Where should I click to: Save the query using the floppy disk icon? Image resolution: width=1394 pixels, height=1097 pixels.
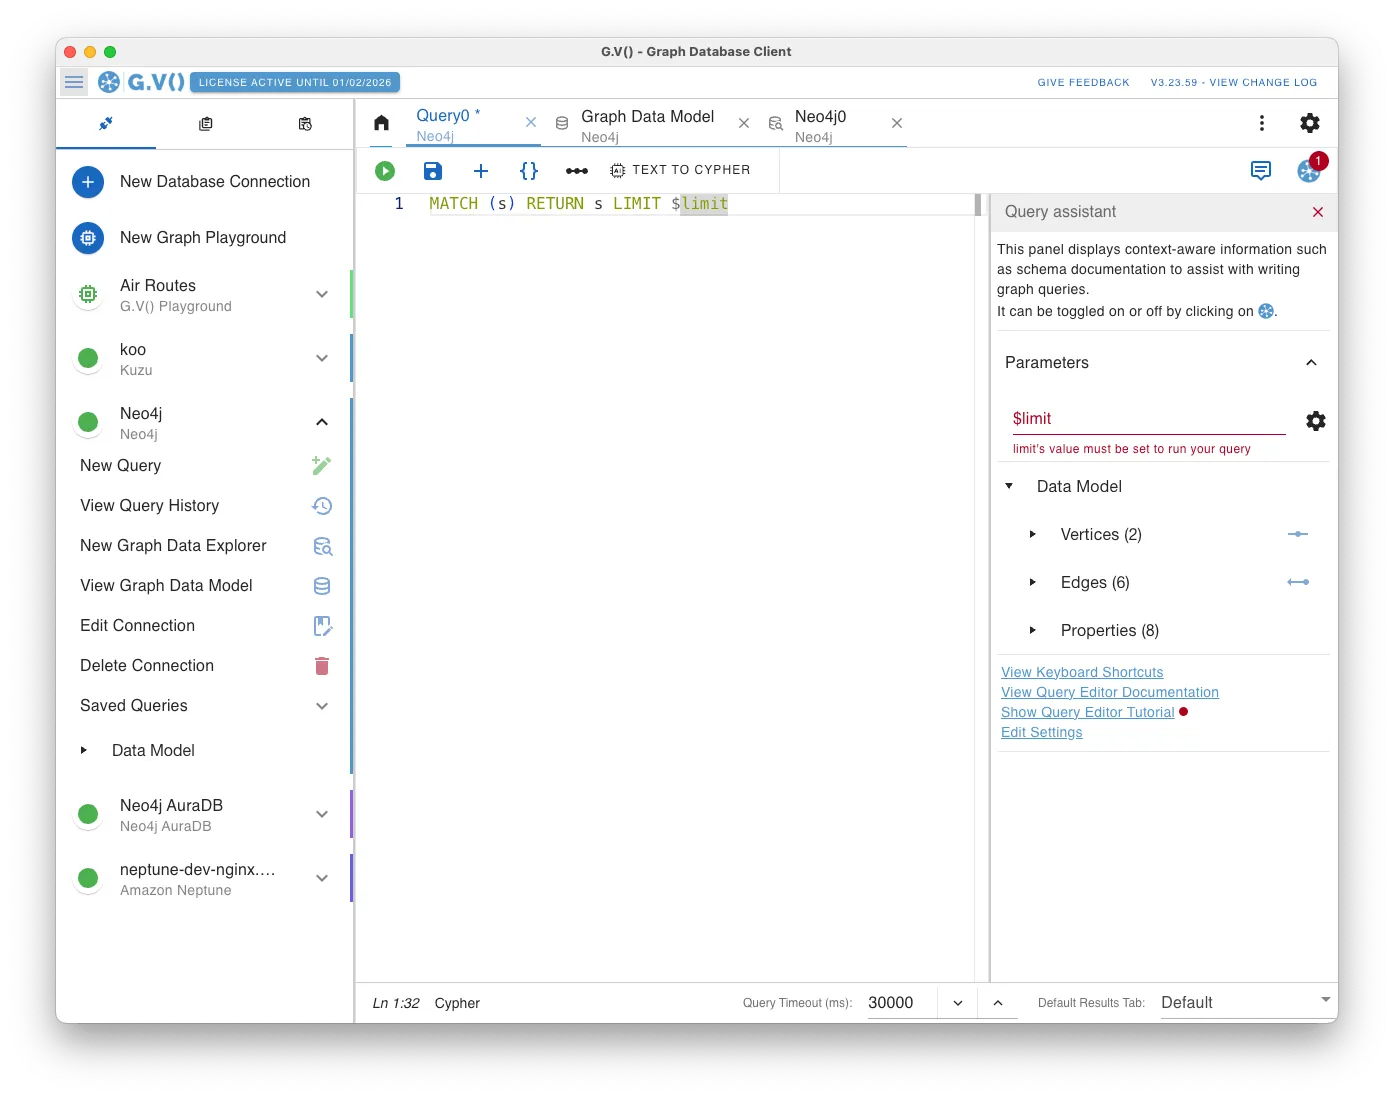[x=433, y=171]
